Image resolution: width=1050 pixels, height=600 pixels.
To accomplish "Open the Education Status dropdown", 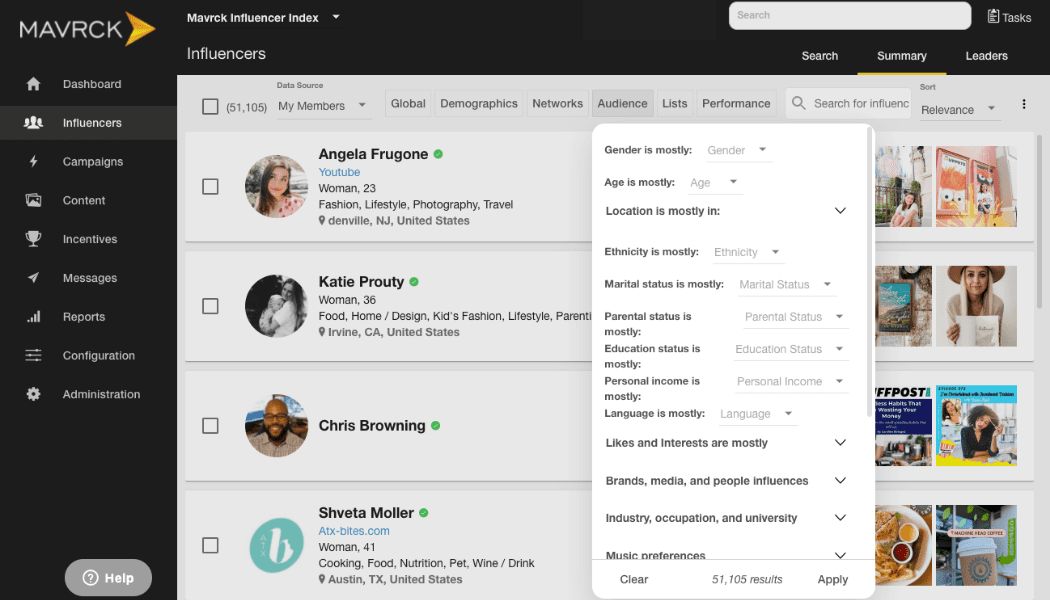I will 790,349.
